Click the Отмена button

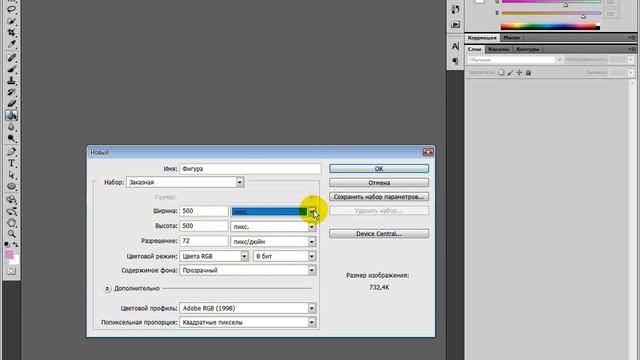[379, 183]
